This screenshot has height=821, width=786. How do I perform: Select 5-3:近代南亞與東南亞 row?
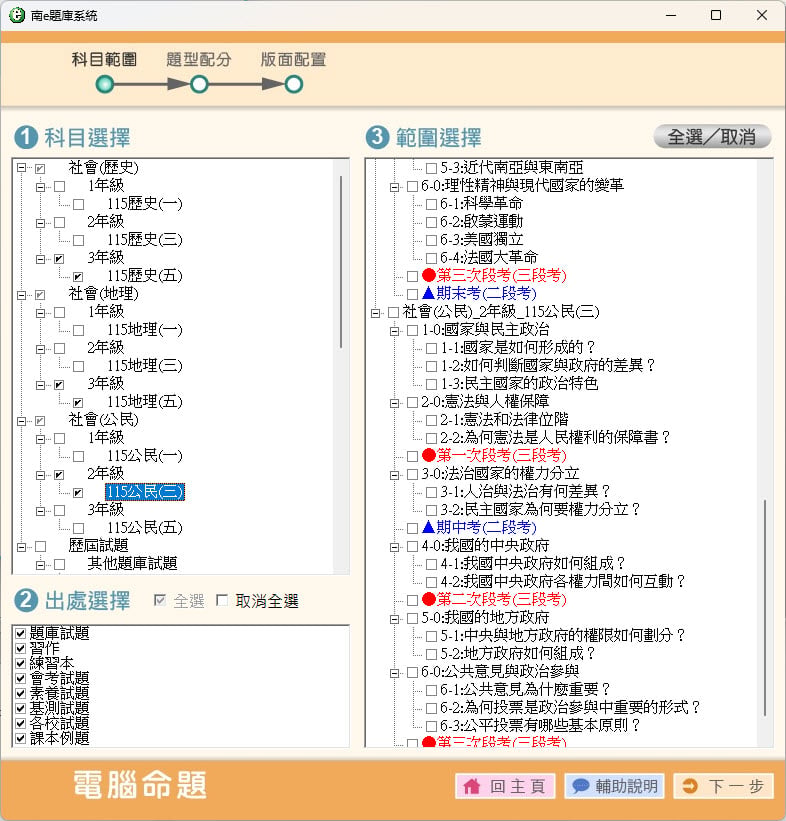(512, 168)
